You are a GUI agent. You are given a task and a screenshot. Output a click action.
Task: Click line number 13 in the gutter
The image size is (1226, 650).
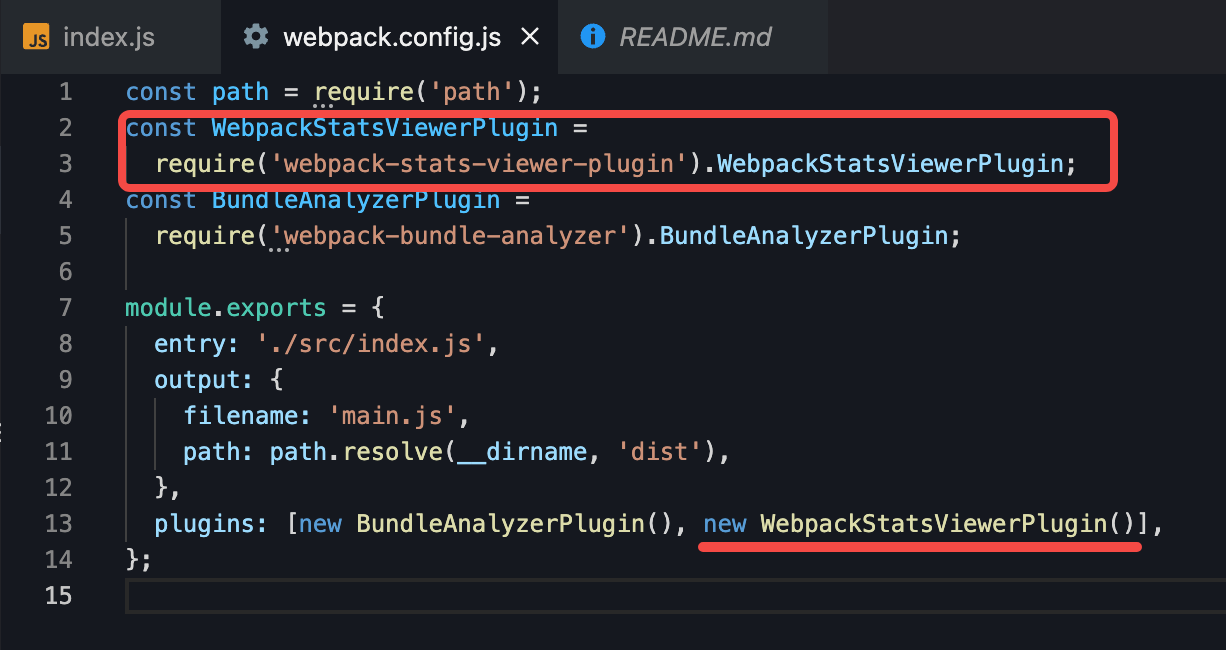point(58,524)
